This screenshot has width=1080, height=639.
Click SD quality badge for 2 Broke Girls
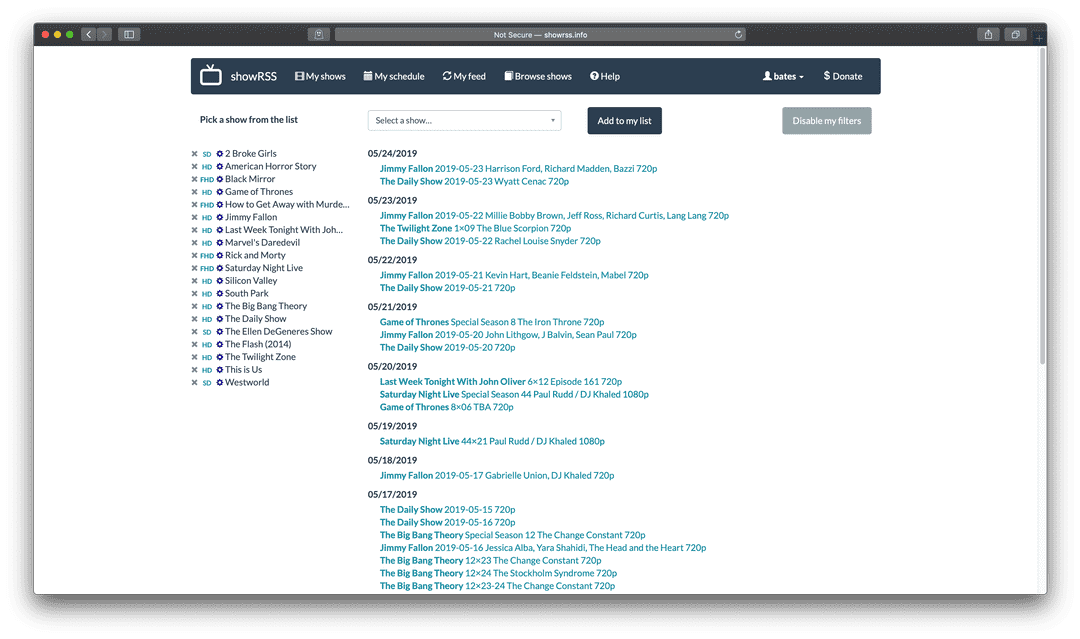207,154
